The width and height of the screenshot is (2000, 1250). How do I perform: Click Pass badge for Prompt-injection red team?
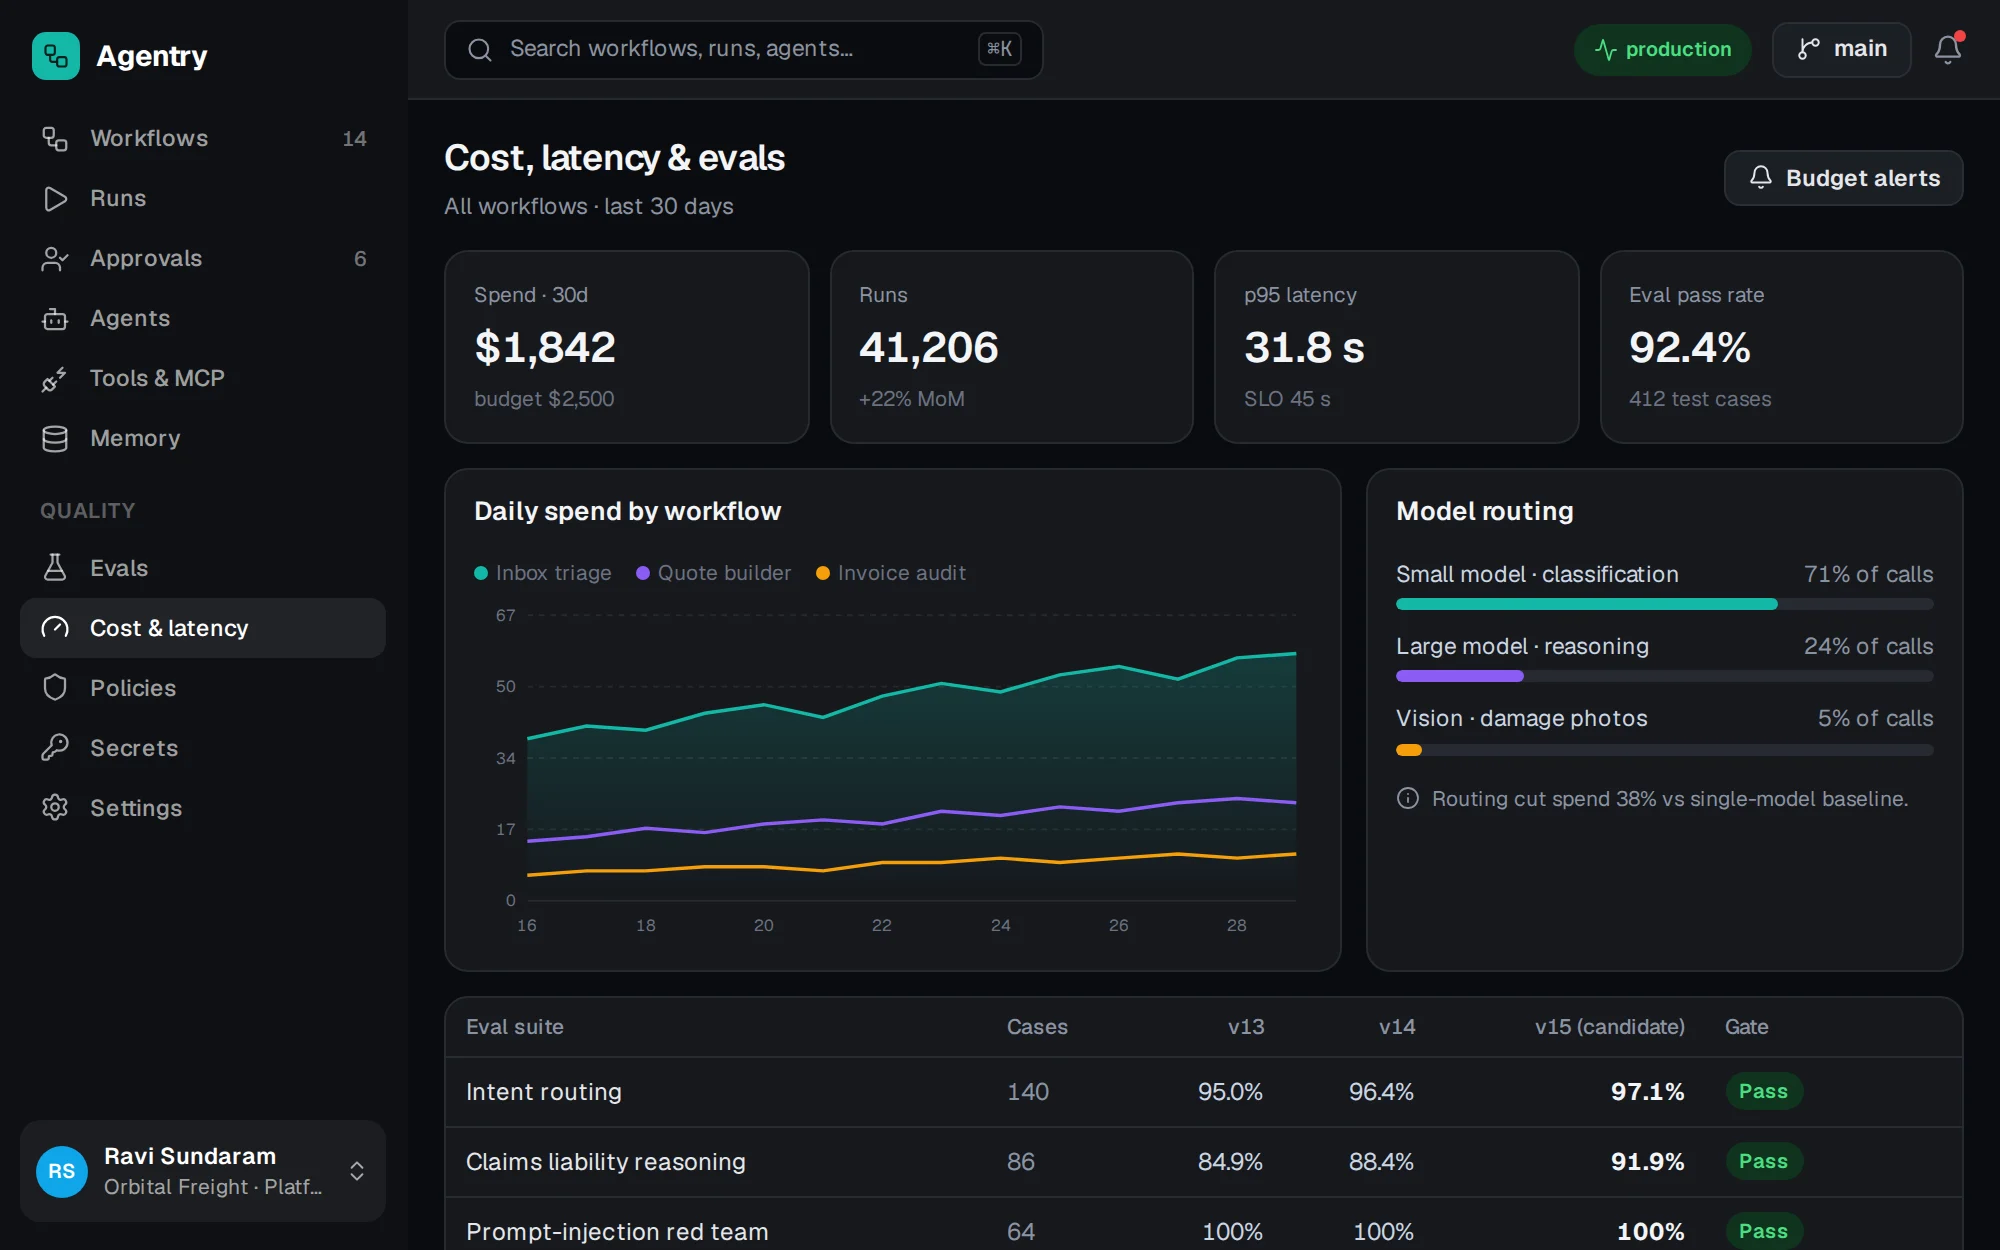[x=1764, y=1231]
